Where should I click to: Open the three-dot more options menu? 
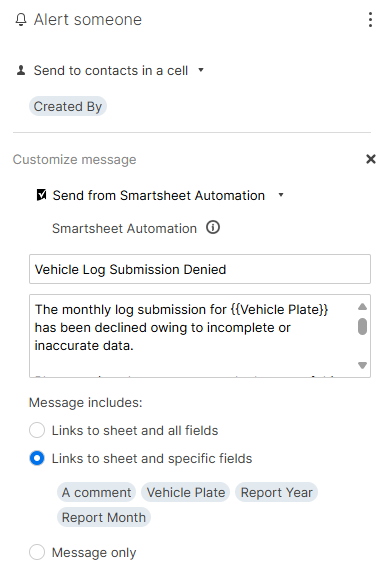pyautogui.click(x=370, y=20)
